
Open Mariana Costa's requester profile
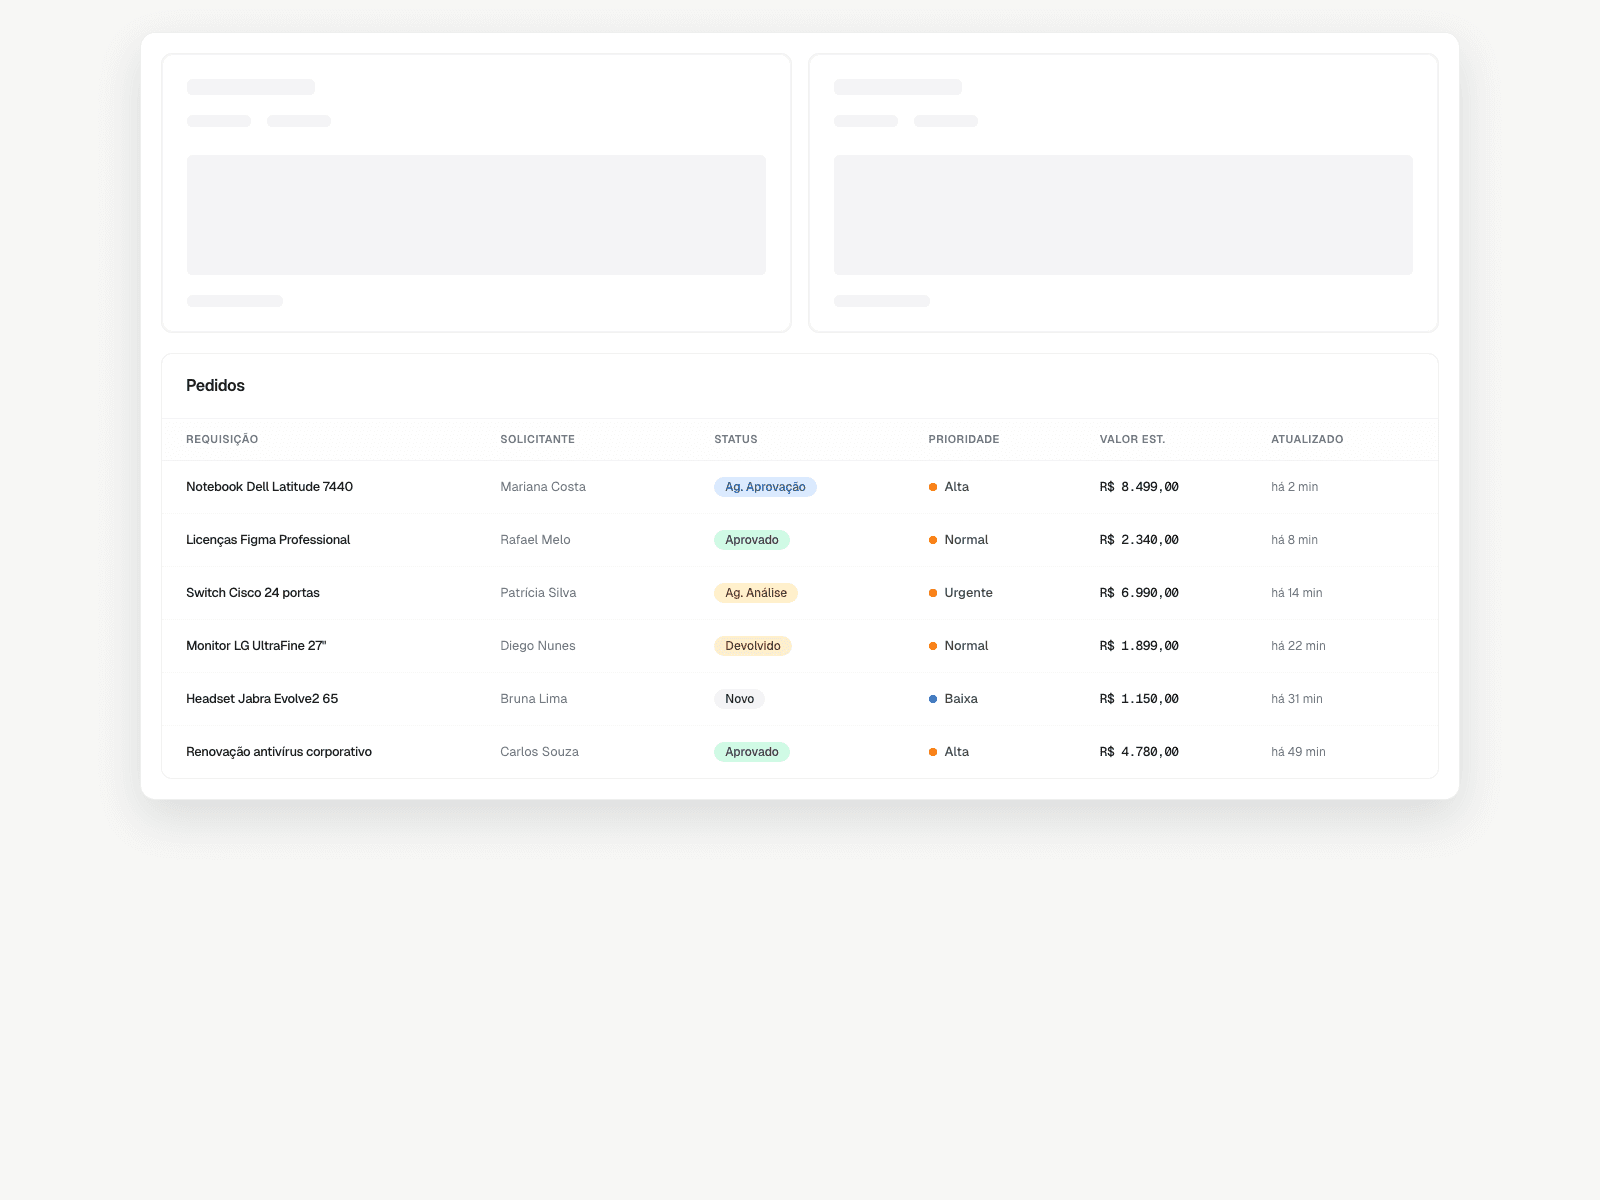tap(543, 487)
